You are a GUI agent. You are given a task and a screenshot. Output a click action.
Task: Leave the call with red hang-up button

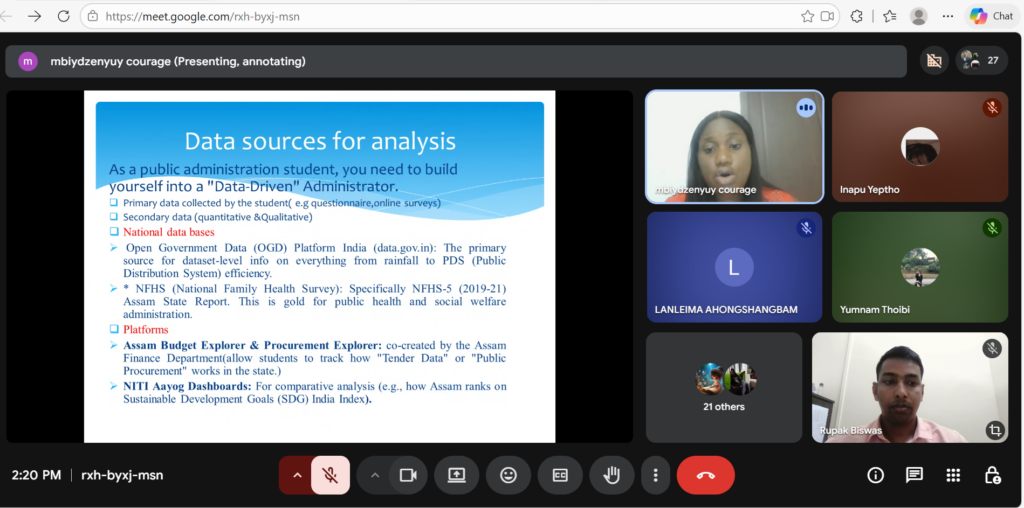705,475
